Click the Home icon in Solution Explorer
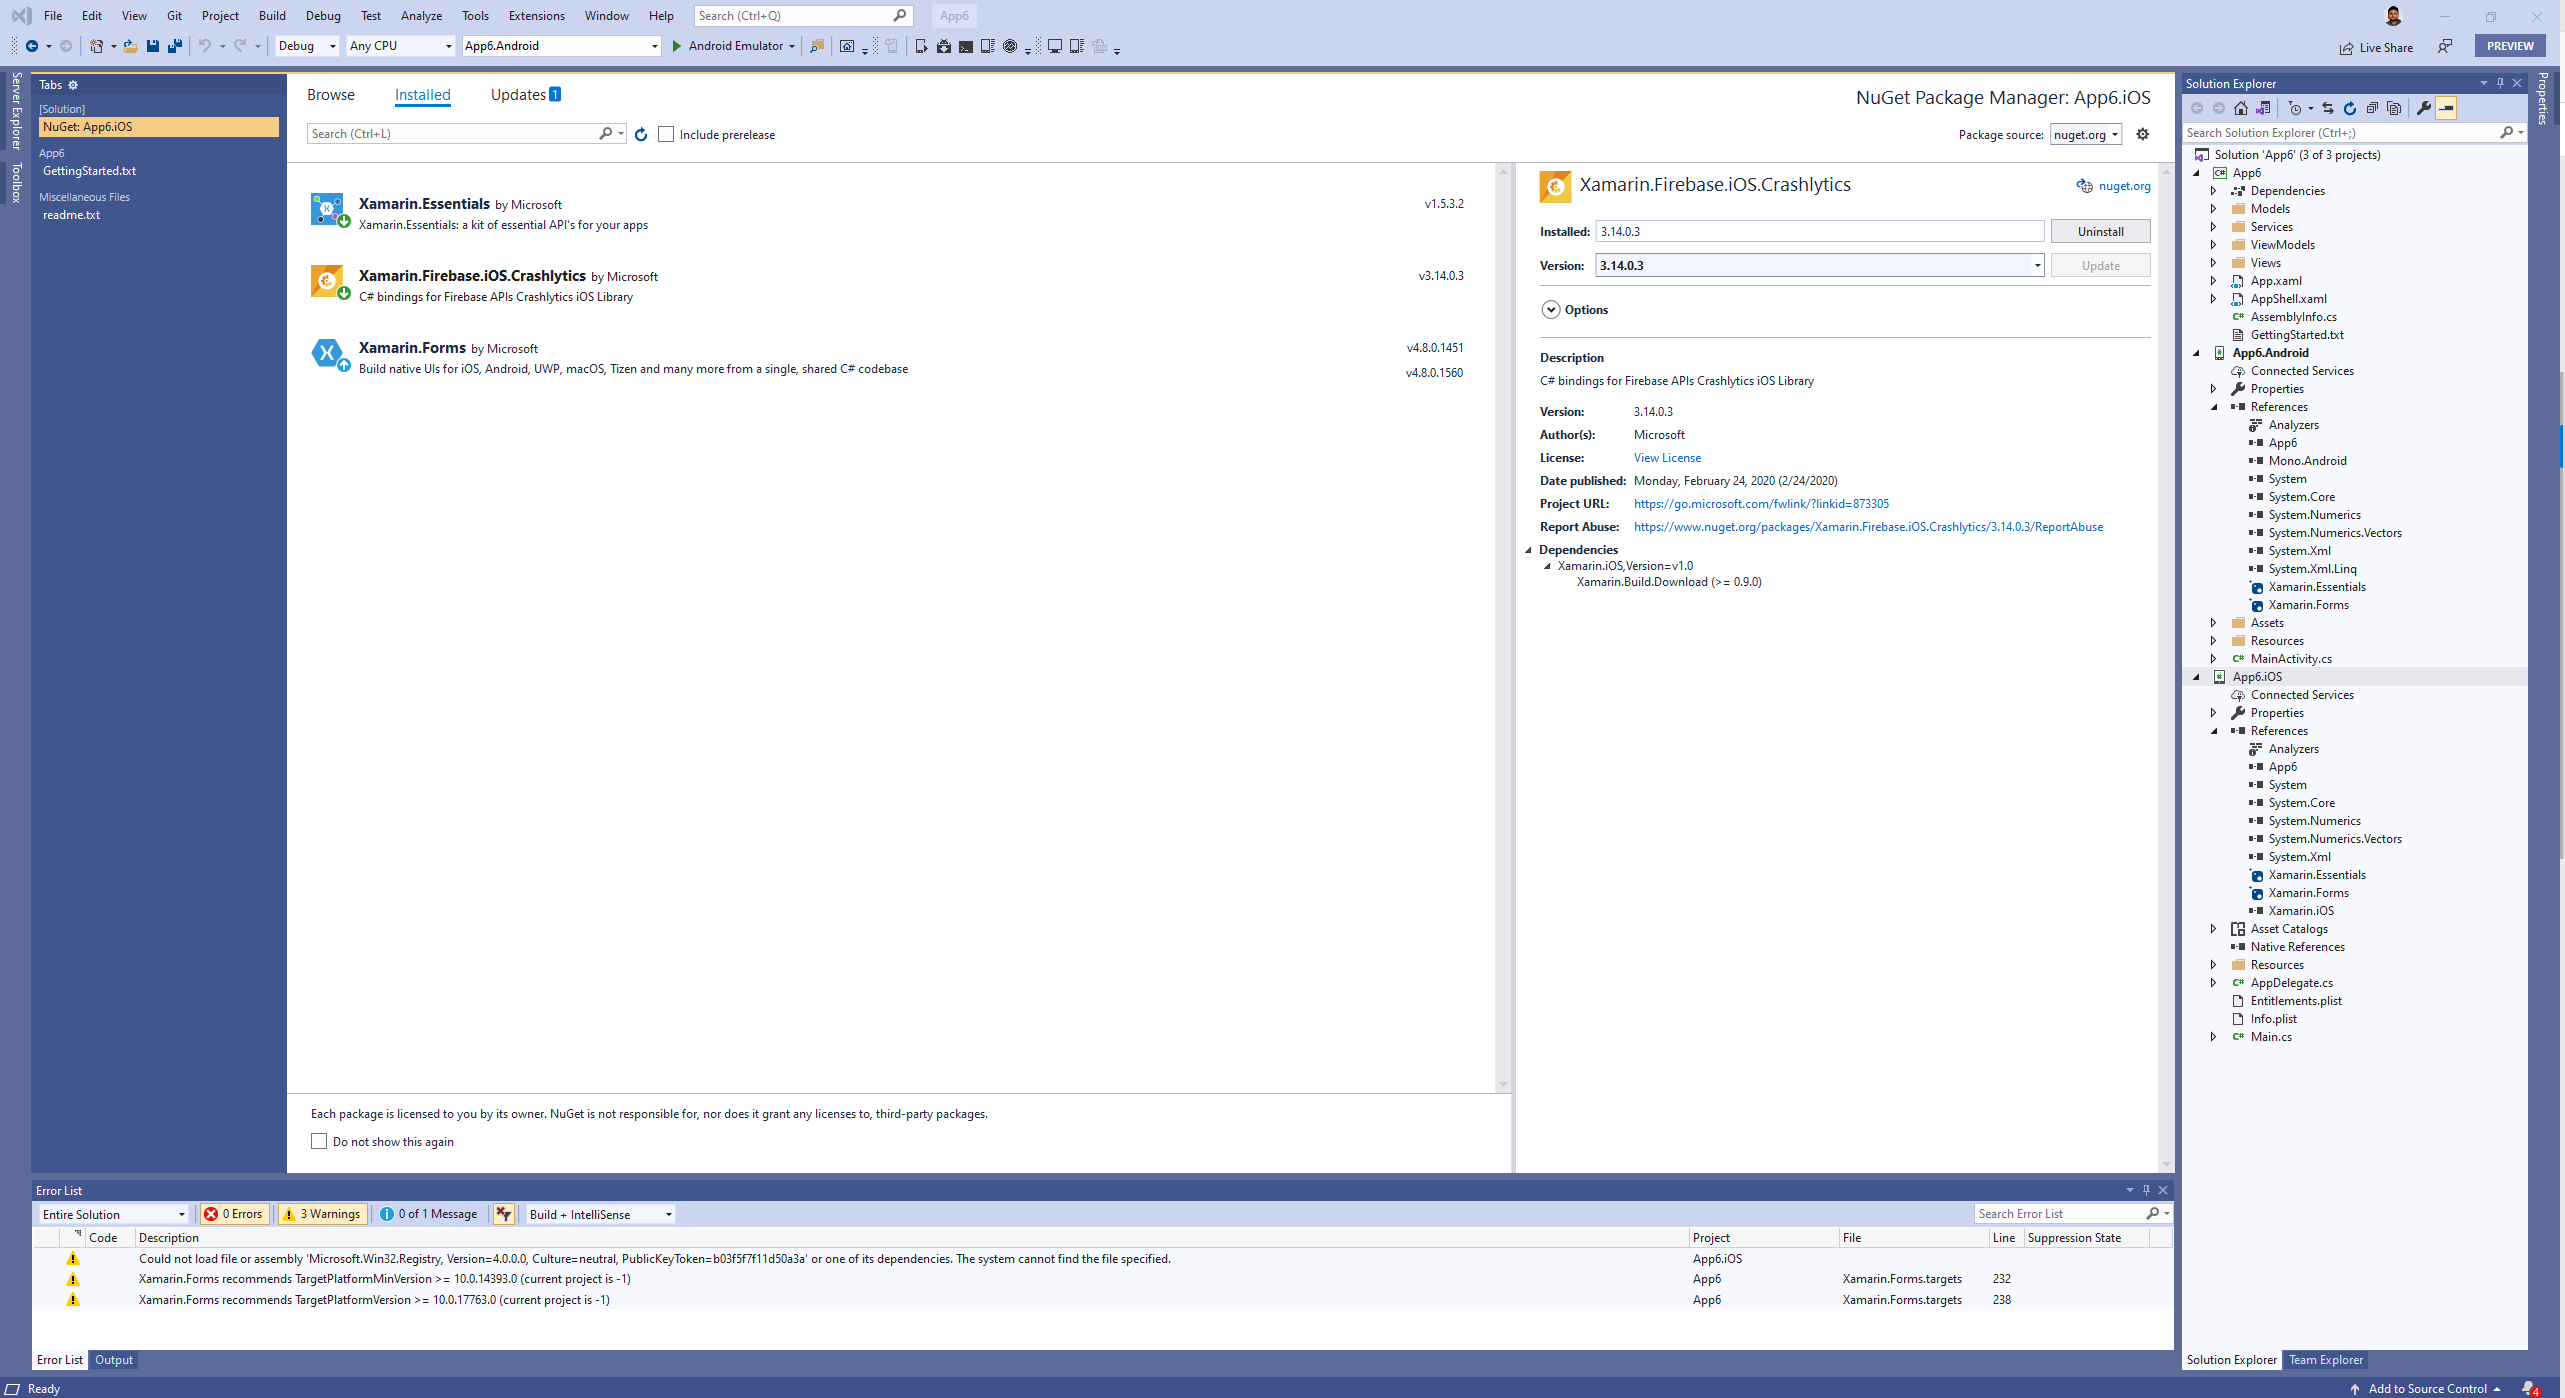The image size is (2565, 1398). (2241, 108)
